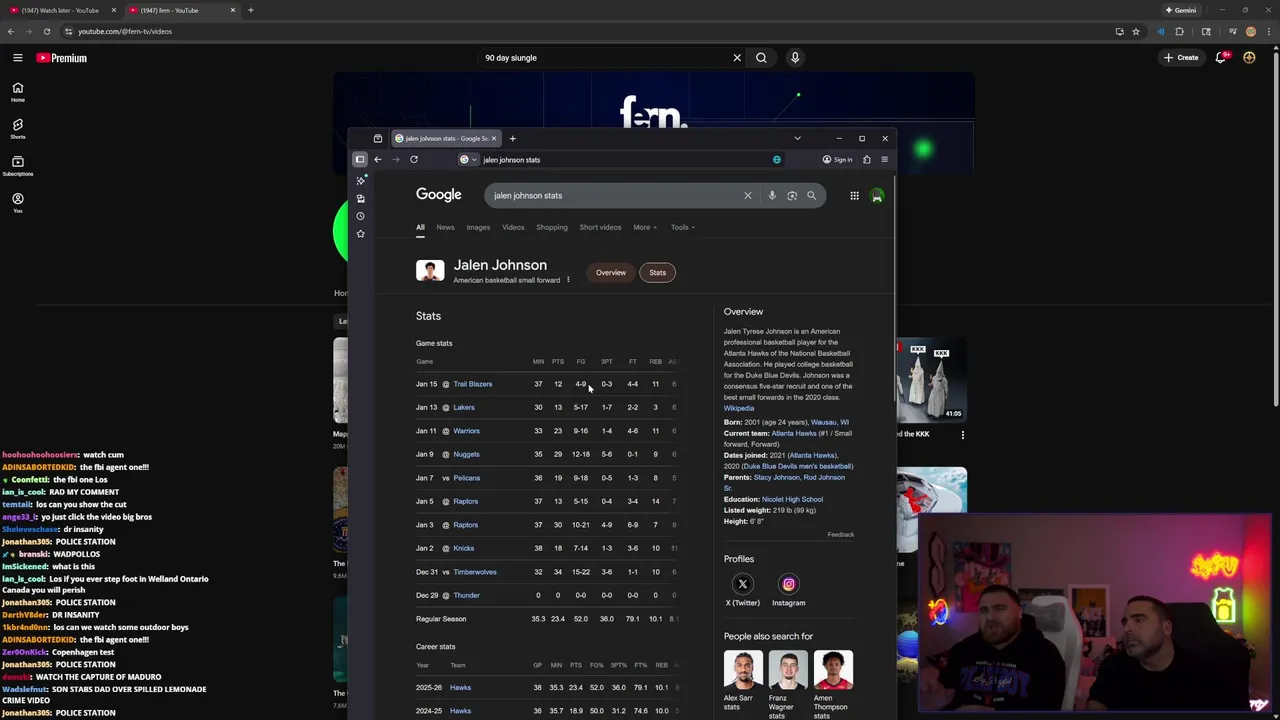Open tab list chevron in inner browser
The width and height of the screenshot is (1280, 720).
(797, 138)
